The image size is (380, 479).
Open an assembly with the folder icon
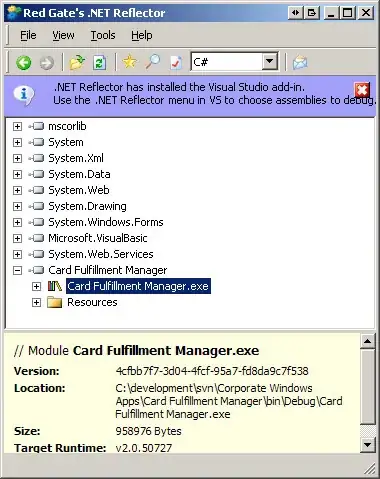[x=77, y=62]
